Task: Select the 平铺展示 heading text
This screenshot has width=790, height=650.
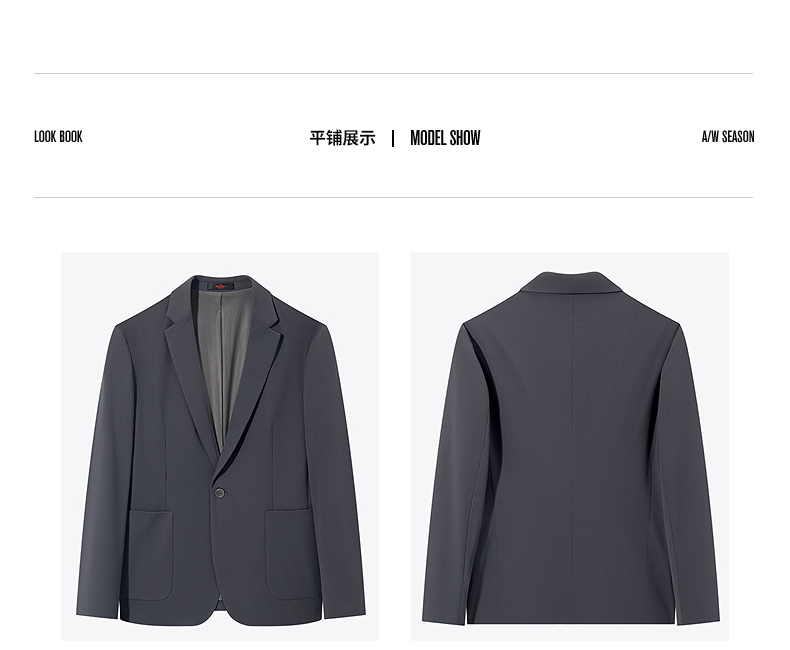Action: (x=343, y=138)
